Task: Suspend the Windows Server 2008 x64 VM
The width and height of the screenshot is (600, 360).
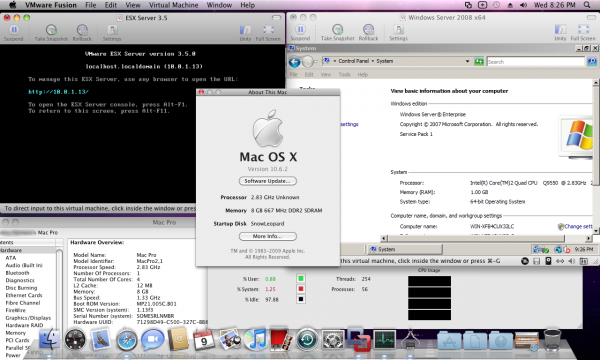Action: click(300, 32)
